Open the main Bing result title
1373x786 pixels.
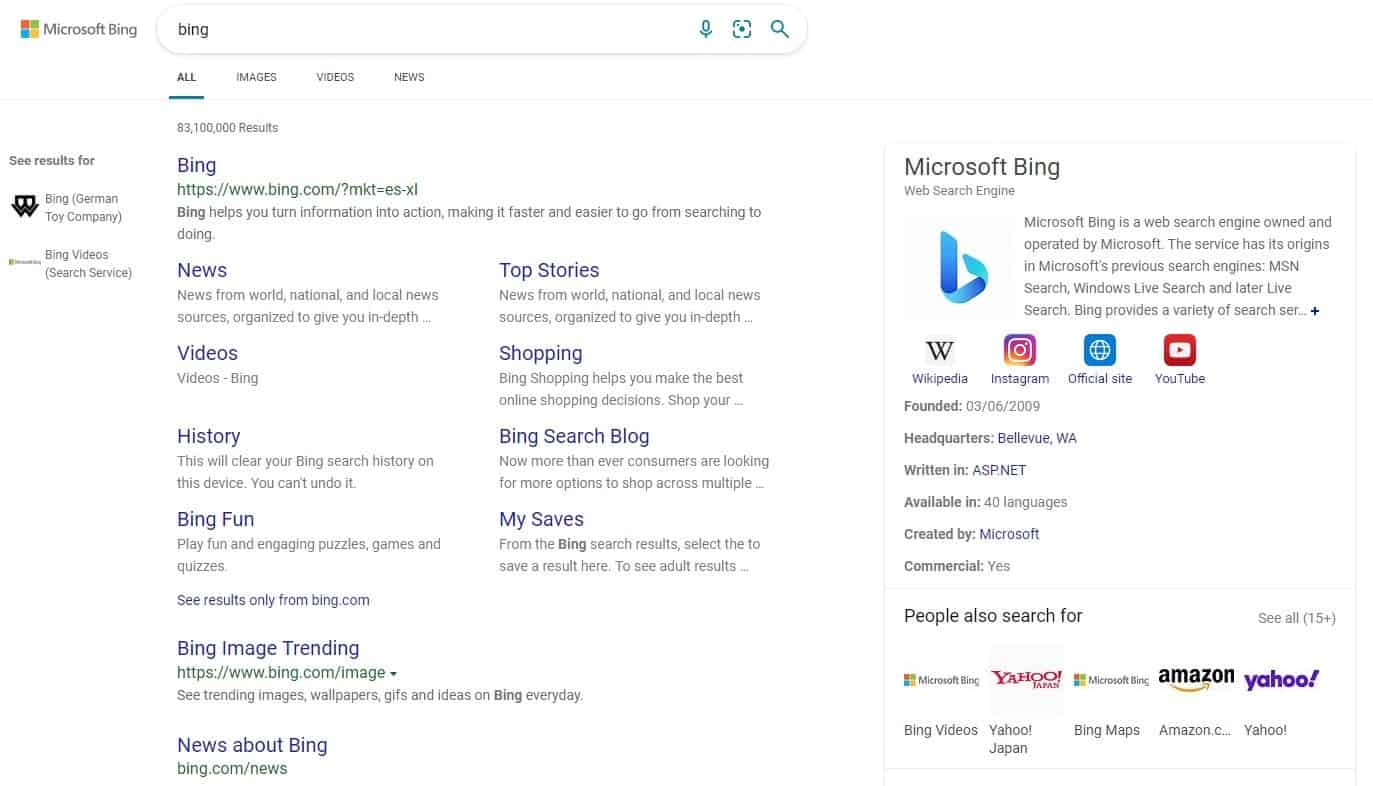point(196,165)
